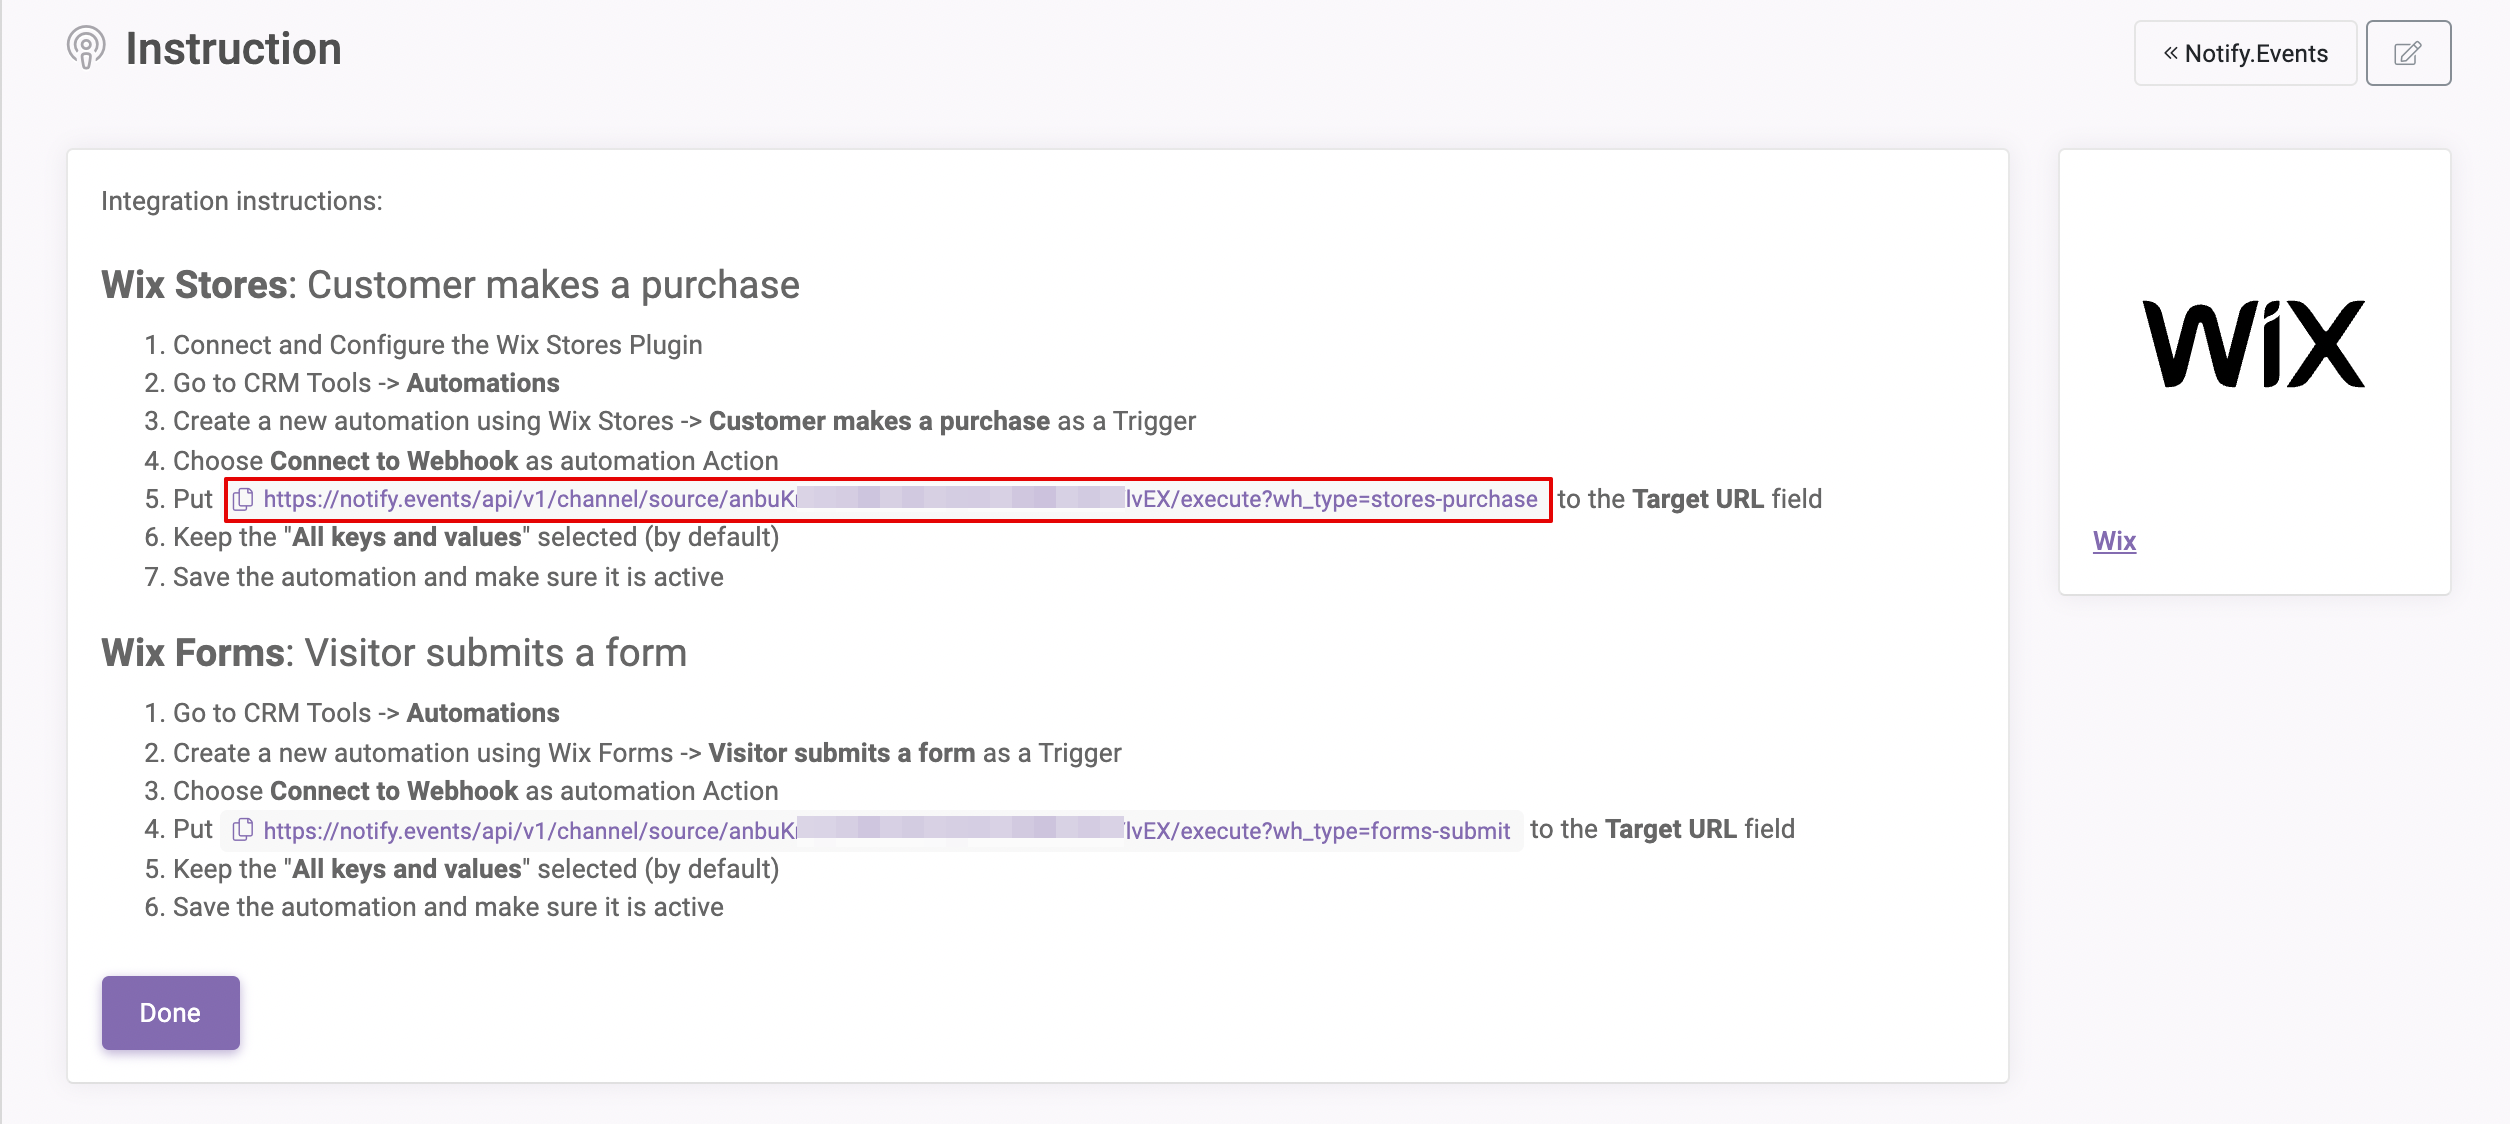
Task: Click the Instruction page heading
Action: pos(234,49)
